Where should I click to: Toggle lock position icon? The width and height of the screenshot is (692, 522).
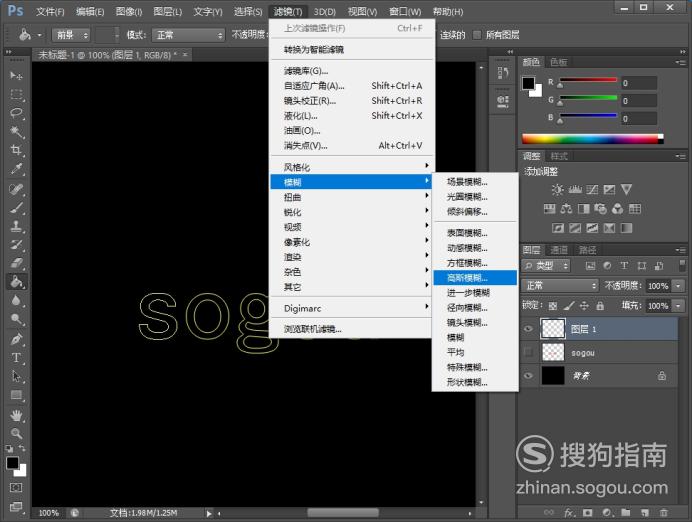(x=584, y=305)
